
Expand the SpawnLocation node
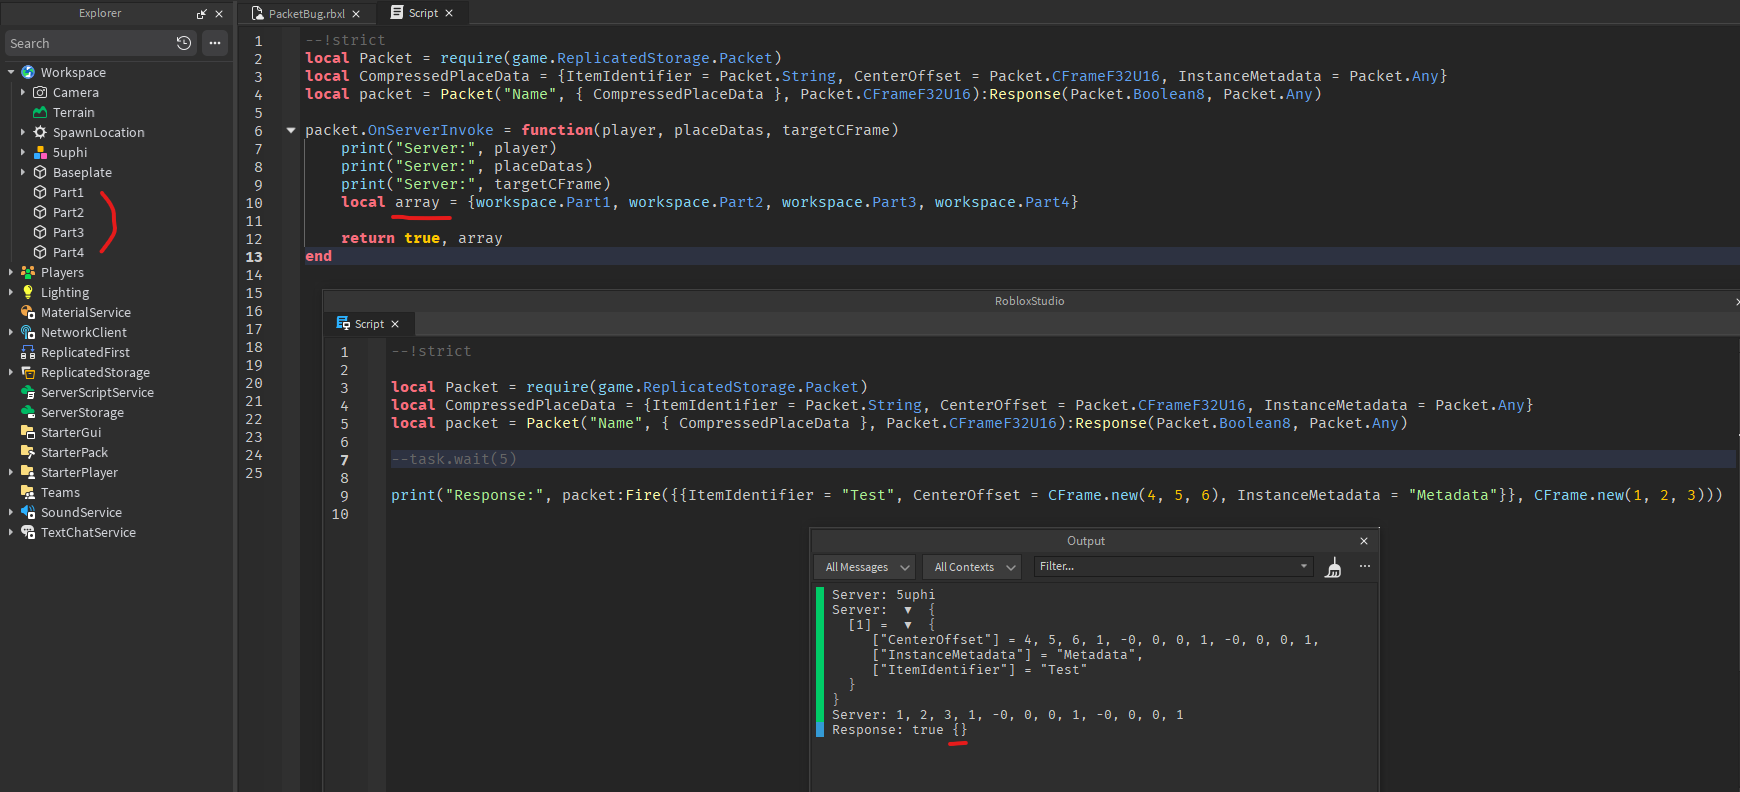click(x=23, y=132)
